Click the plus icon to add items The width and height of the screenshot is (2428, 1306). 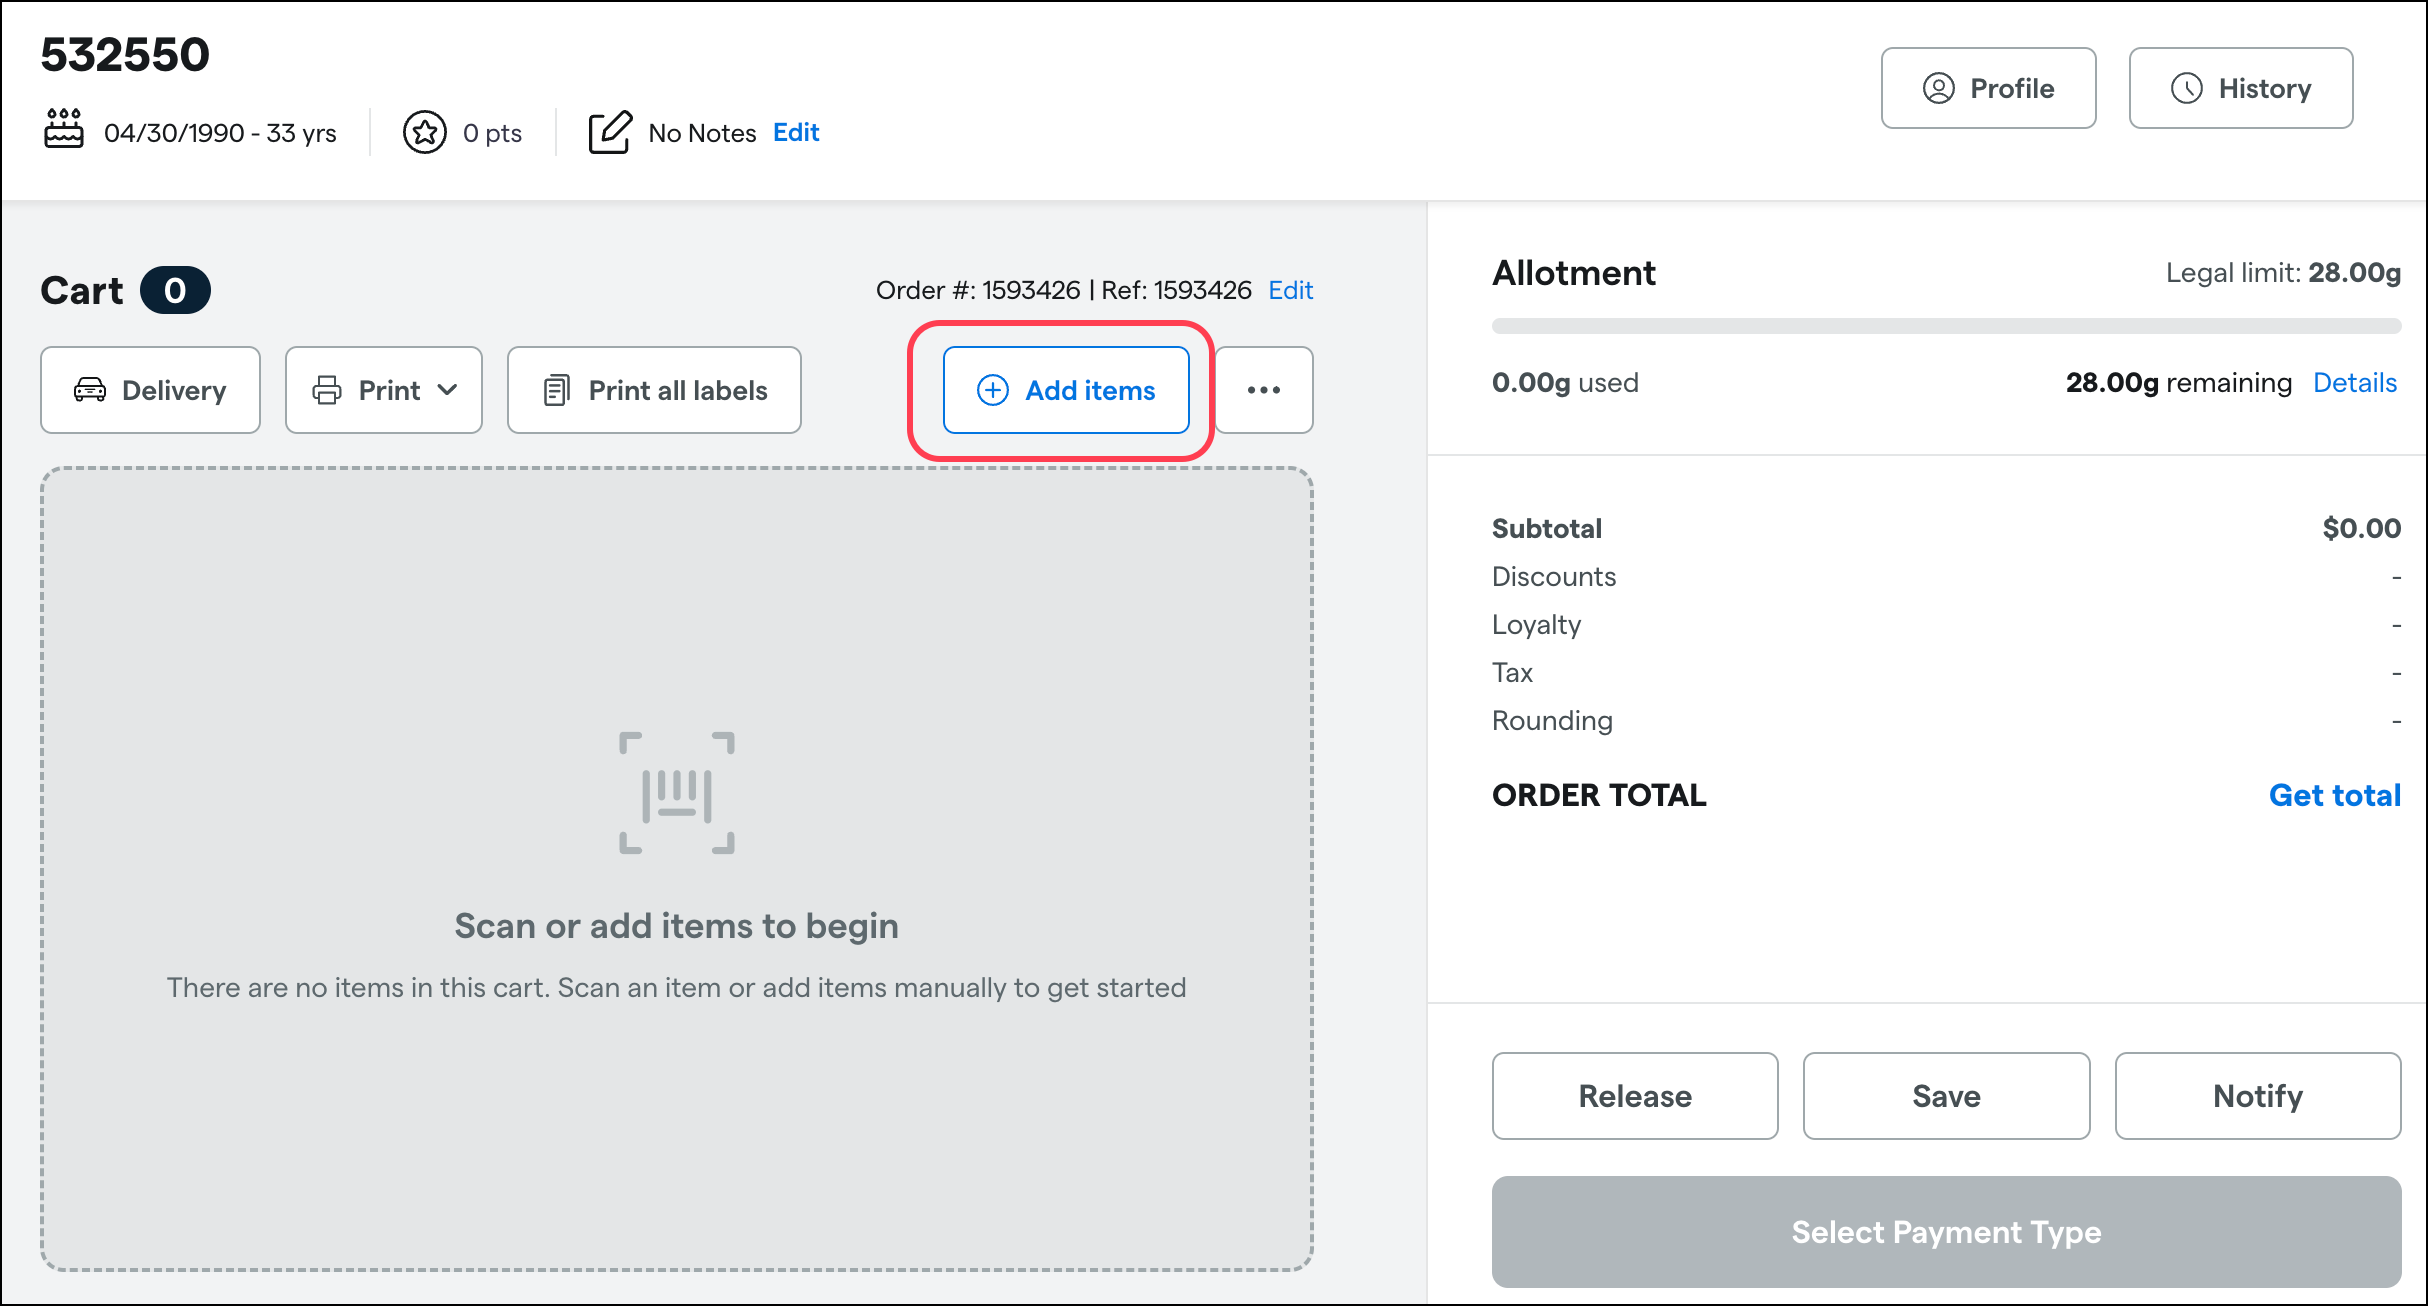tap(991, 390)
